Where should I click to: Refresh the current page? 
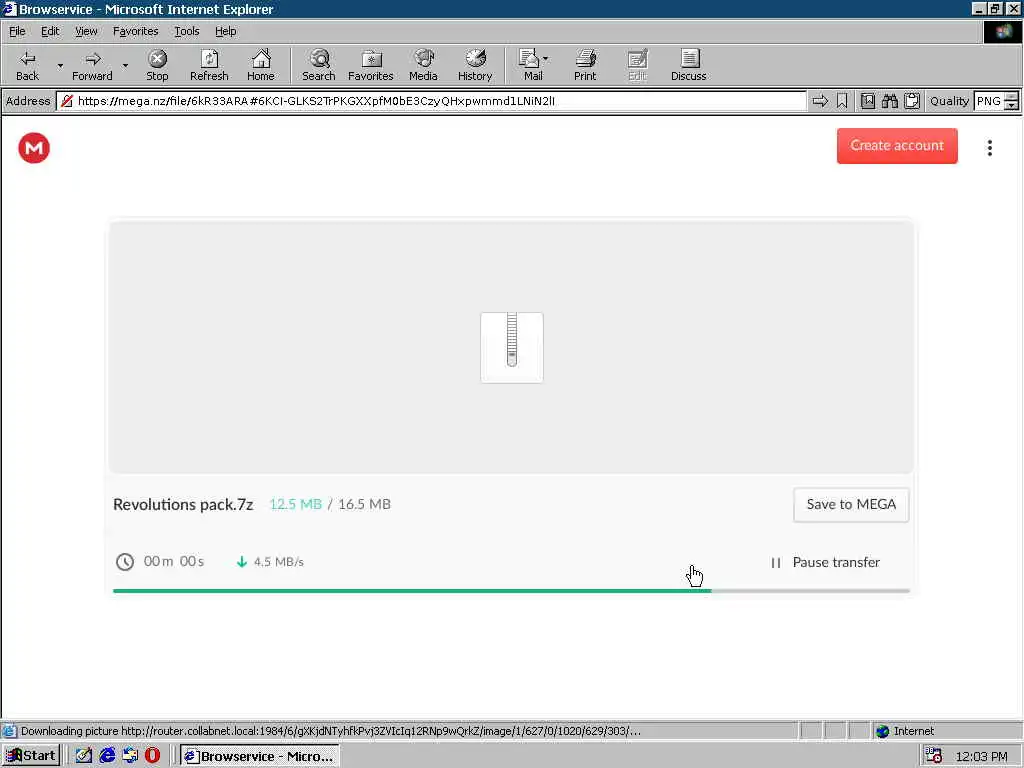click(209, 65)
